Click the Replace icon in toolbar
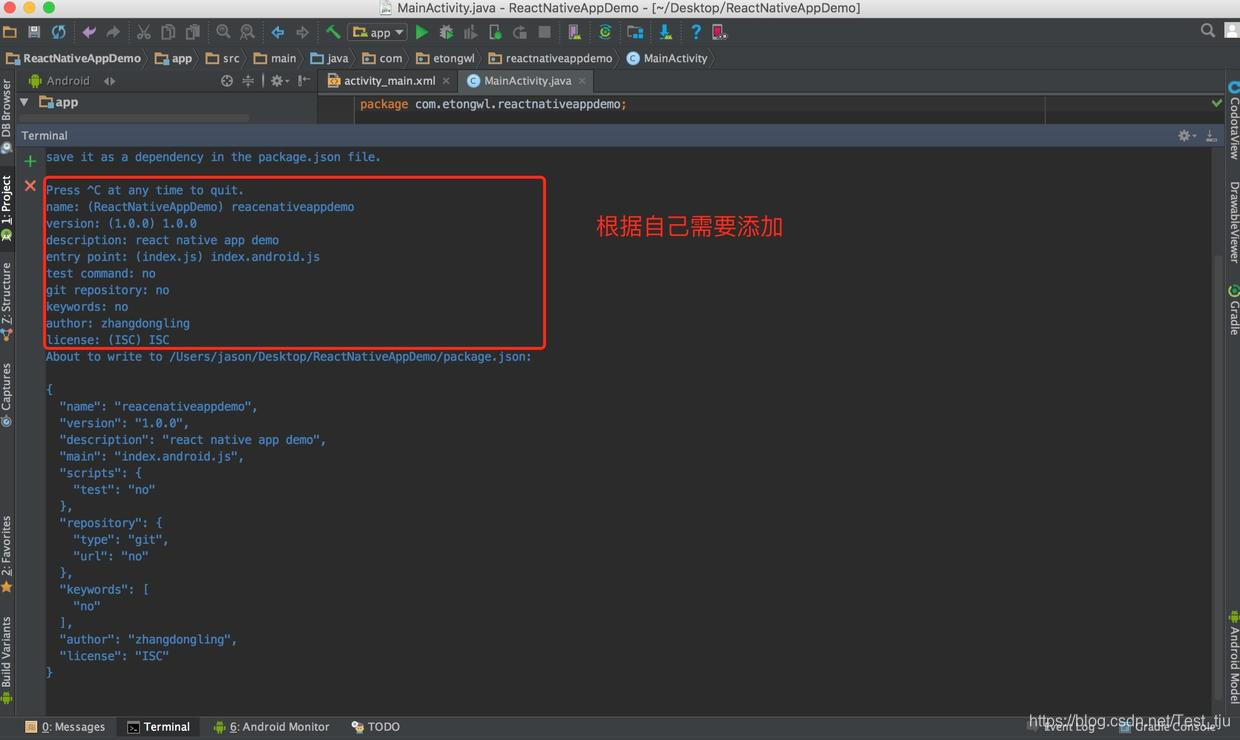 247,32
